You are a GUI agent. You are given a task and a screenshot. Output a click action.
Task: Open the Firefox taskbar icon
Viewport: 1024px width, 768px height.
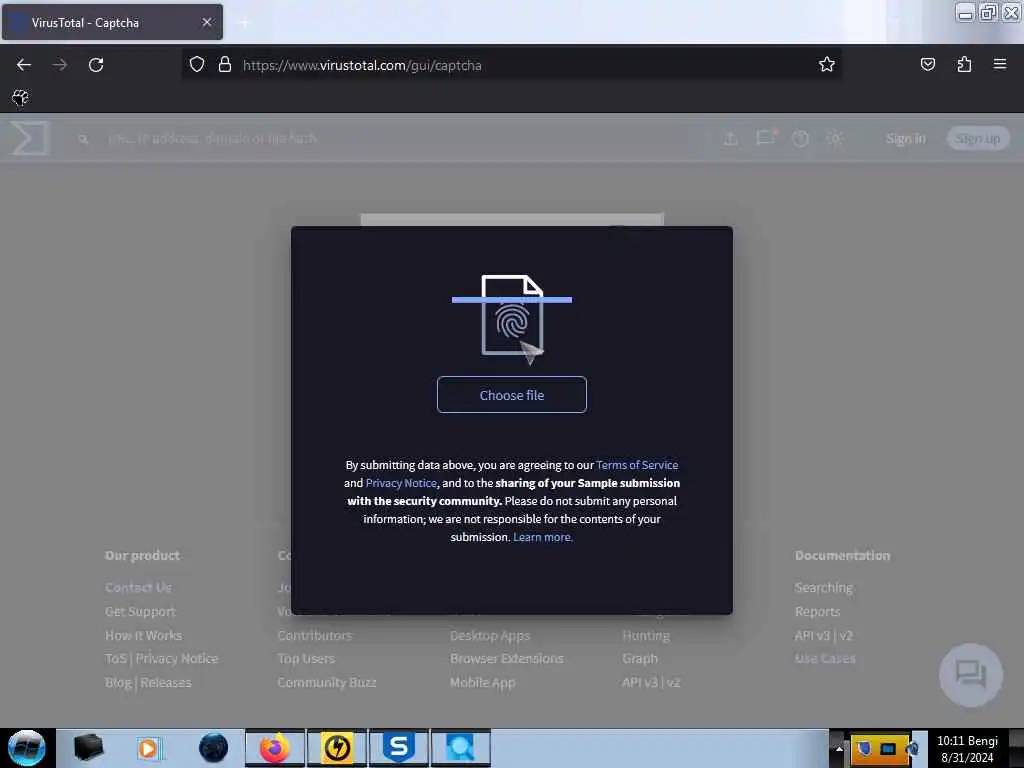coord(275,748)
